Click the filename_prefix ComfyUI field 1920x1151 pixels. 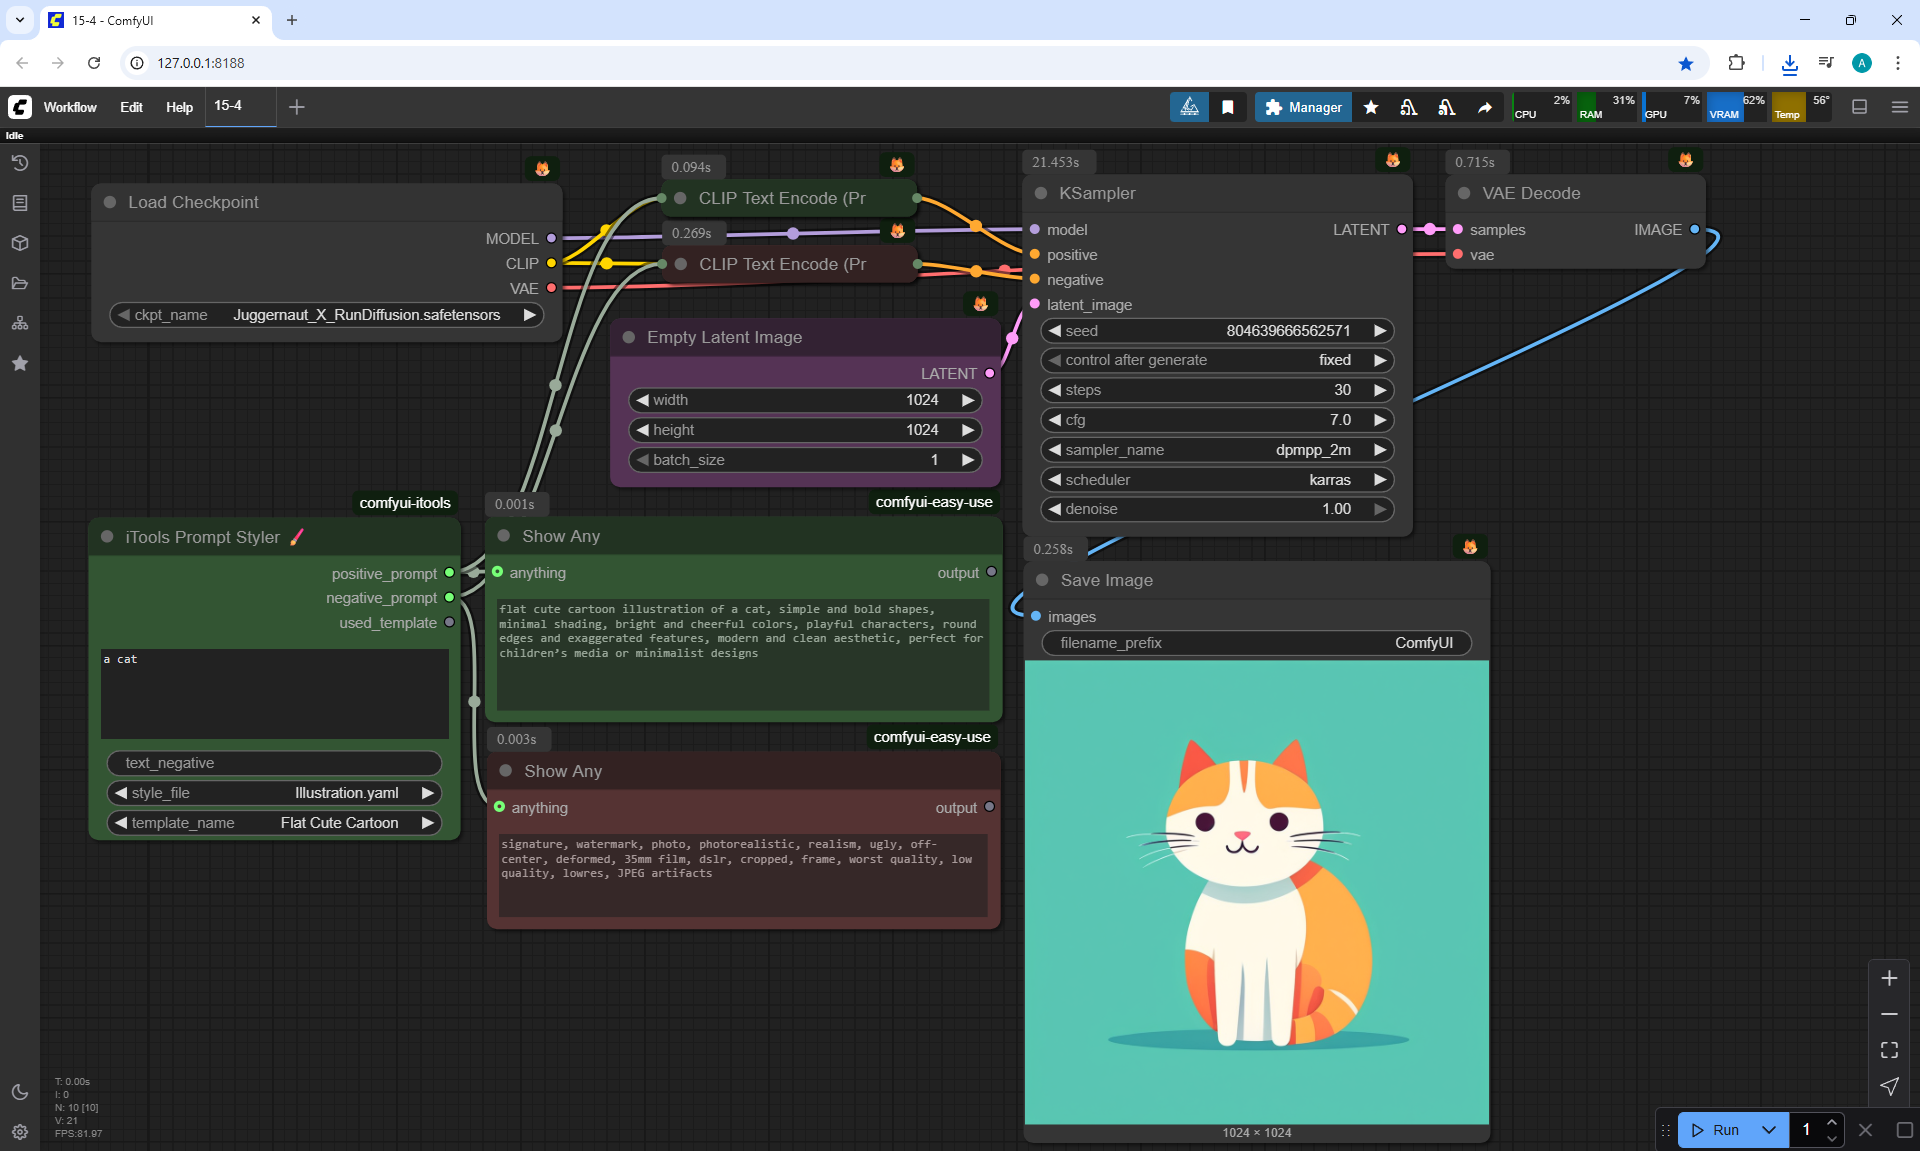1256,643
